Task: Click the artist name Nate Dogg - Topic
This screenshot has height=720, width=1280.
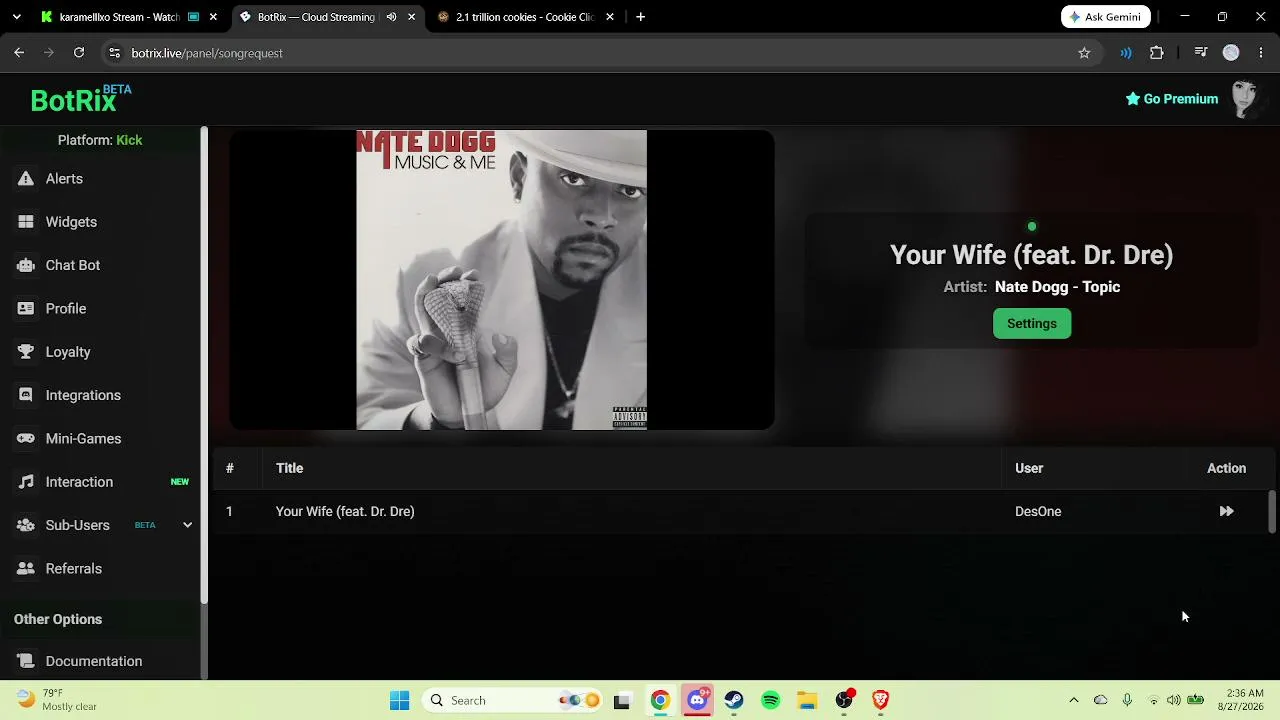Action: tap(1057, 287)
